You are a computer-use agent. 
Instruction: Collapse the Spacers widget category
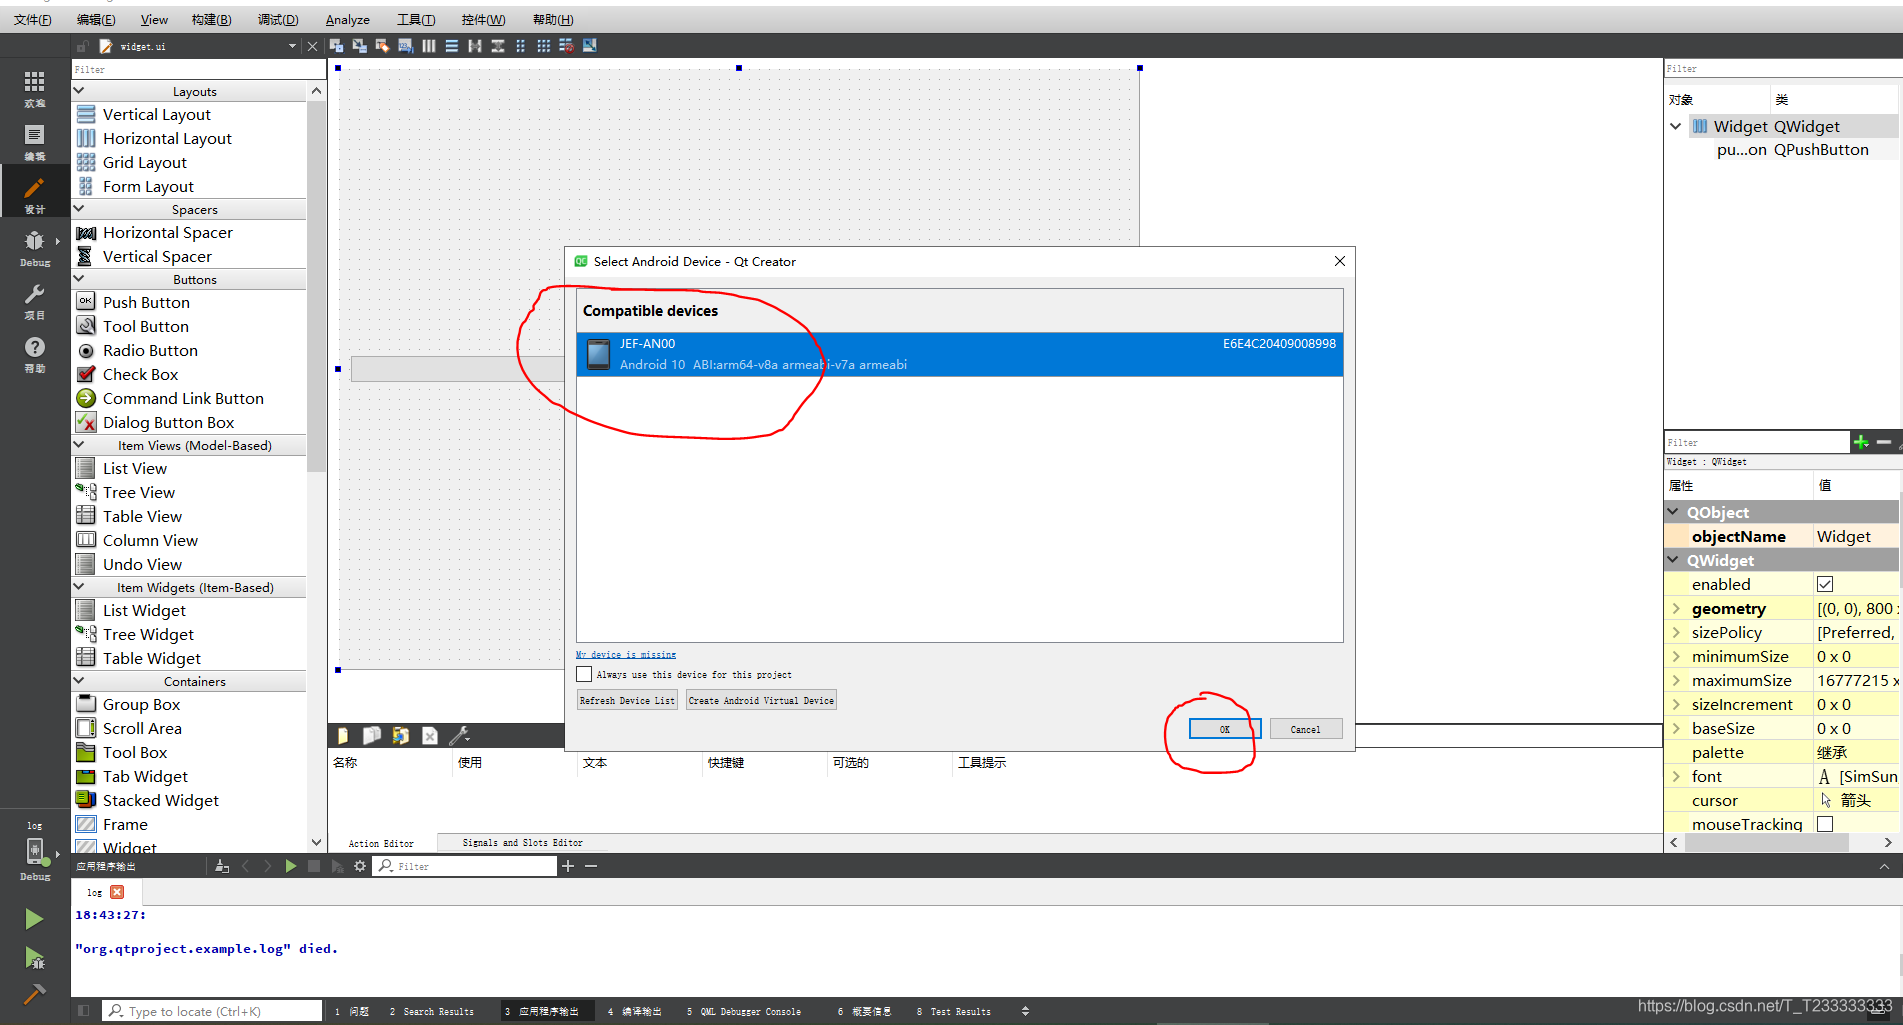(79, 209)
